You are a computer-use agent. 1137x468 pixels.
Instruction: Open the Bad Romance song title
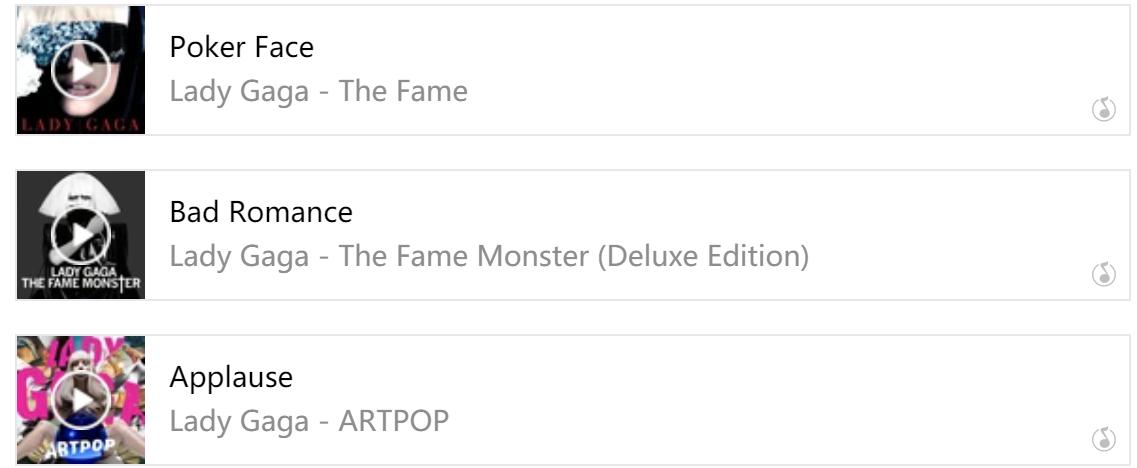(x=261, y=212)
